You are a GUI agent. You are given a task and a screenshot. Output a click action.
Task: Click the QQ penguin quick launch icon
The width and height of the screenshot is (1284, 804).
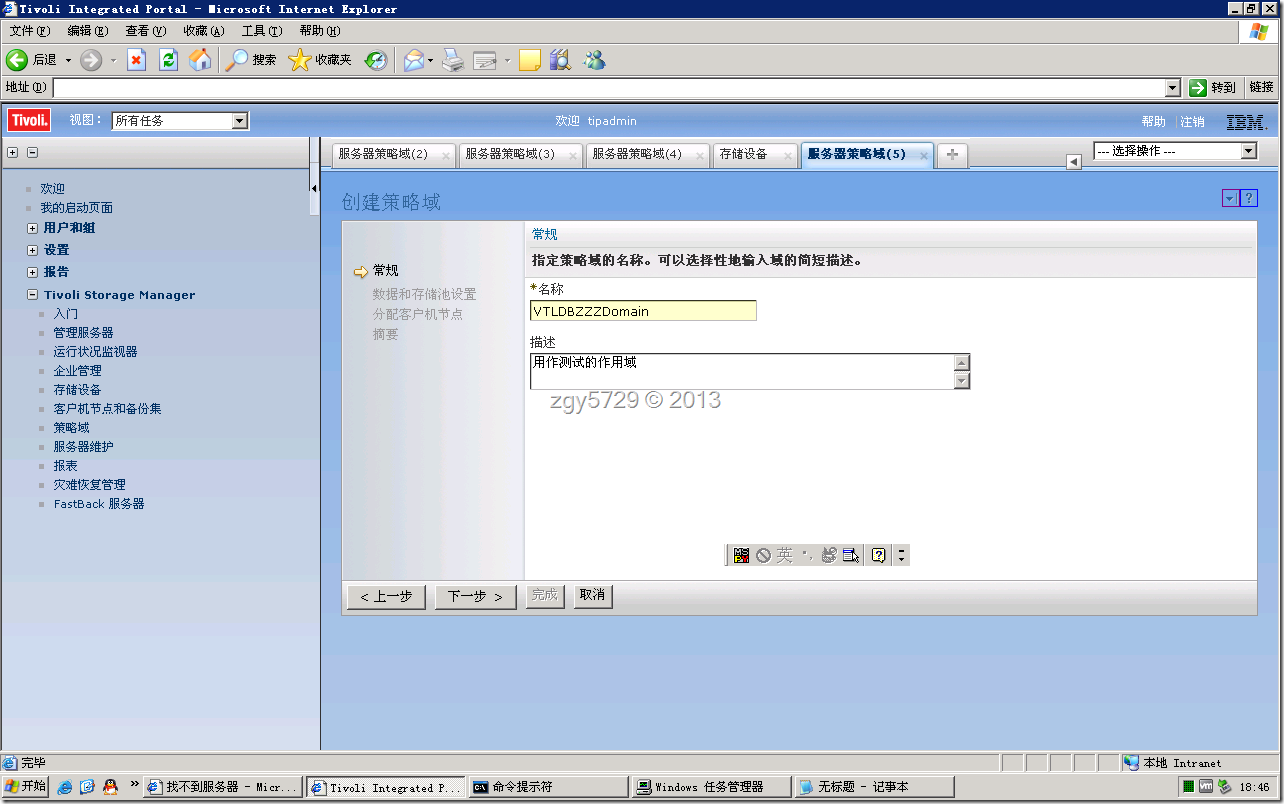[x=110, y=787]
